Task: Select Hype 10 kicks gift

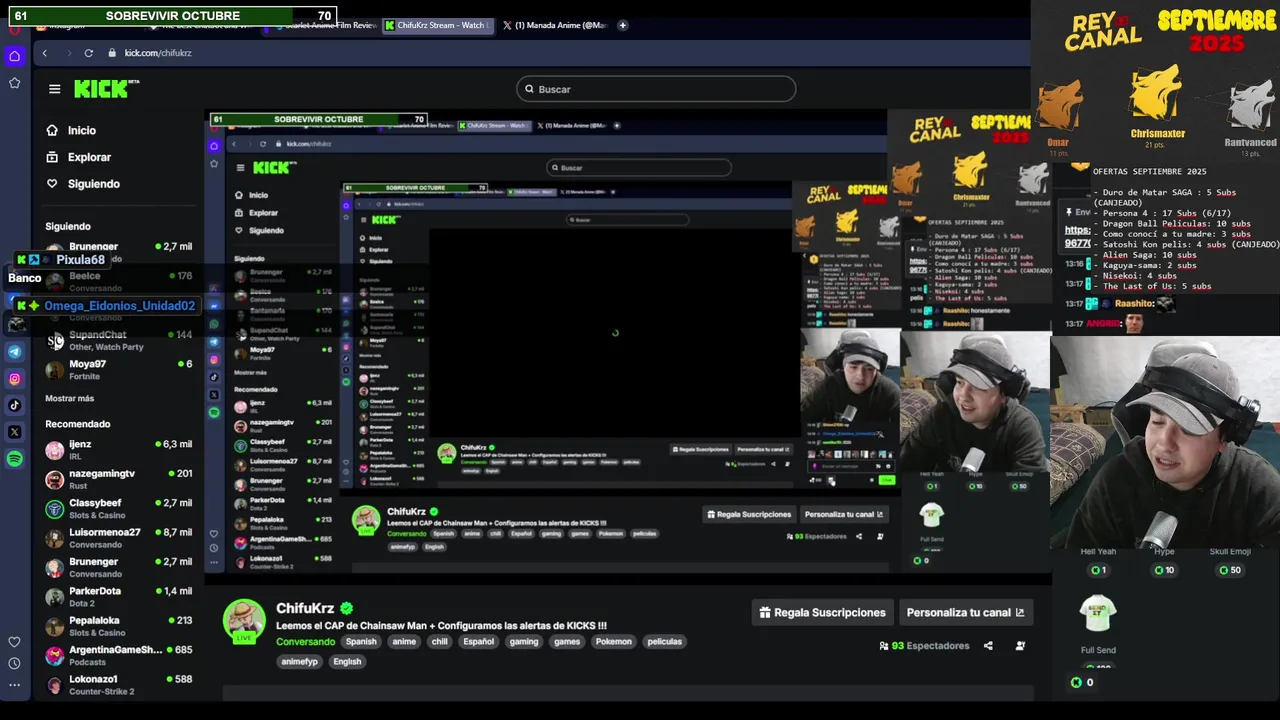Action: click(x=1164, y=560)
